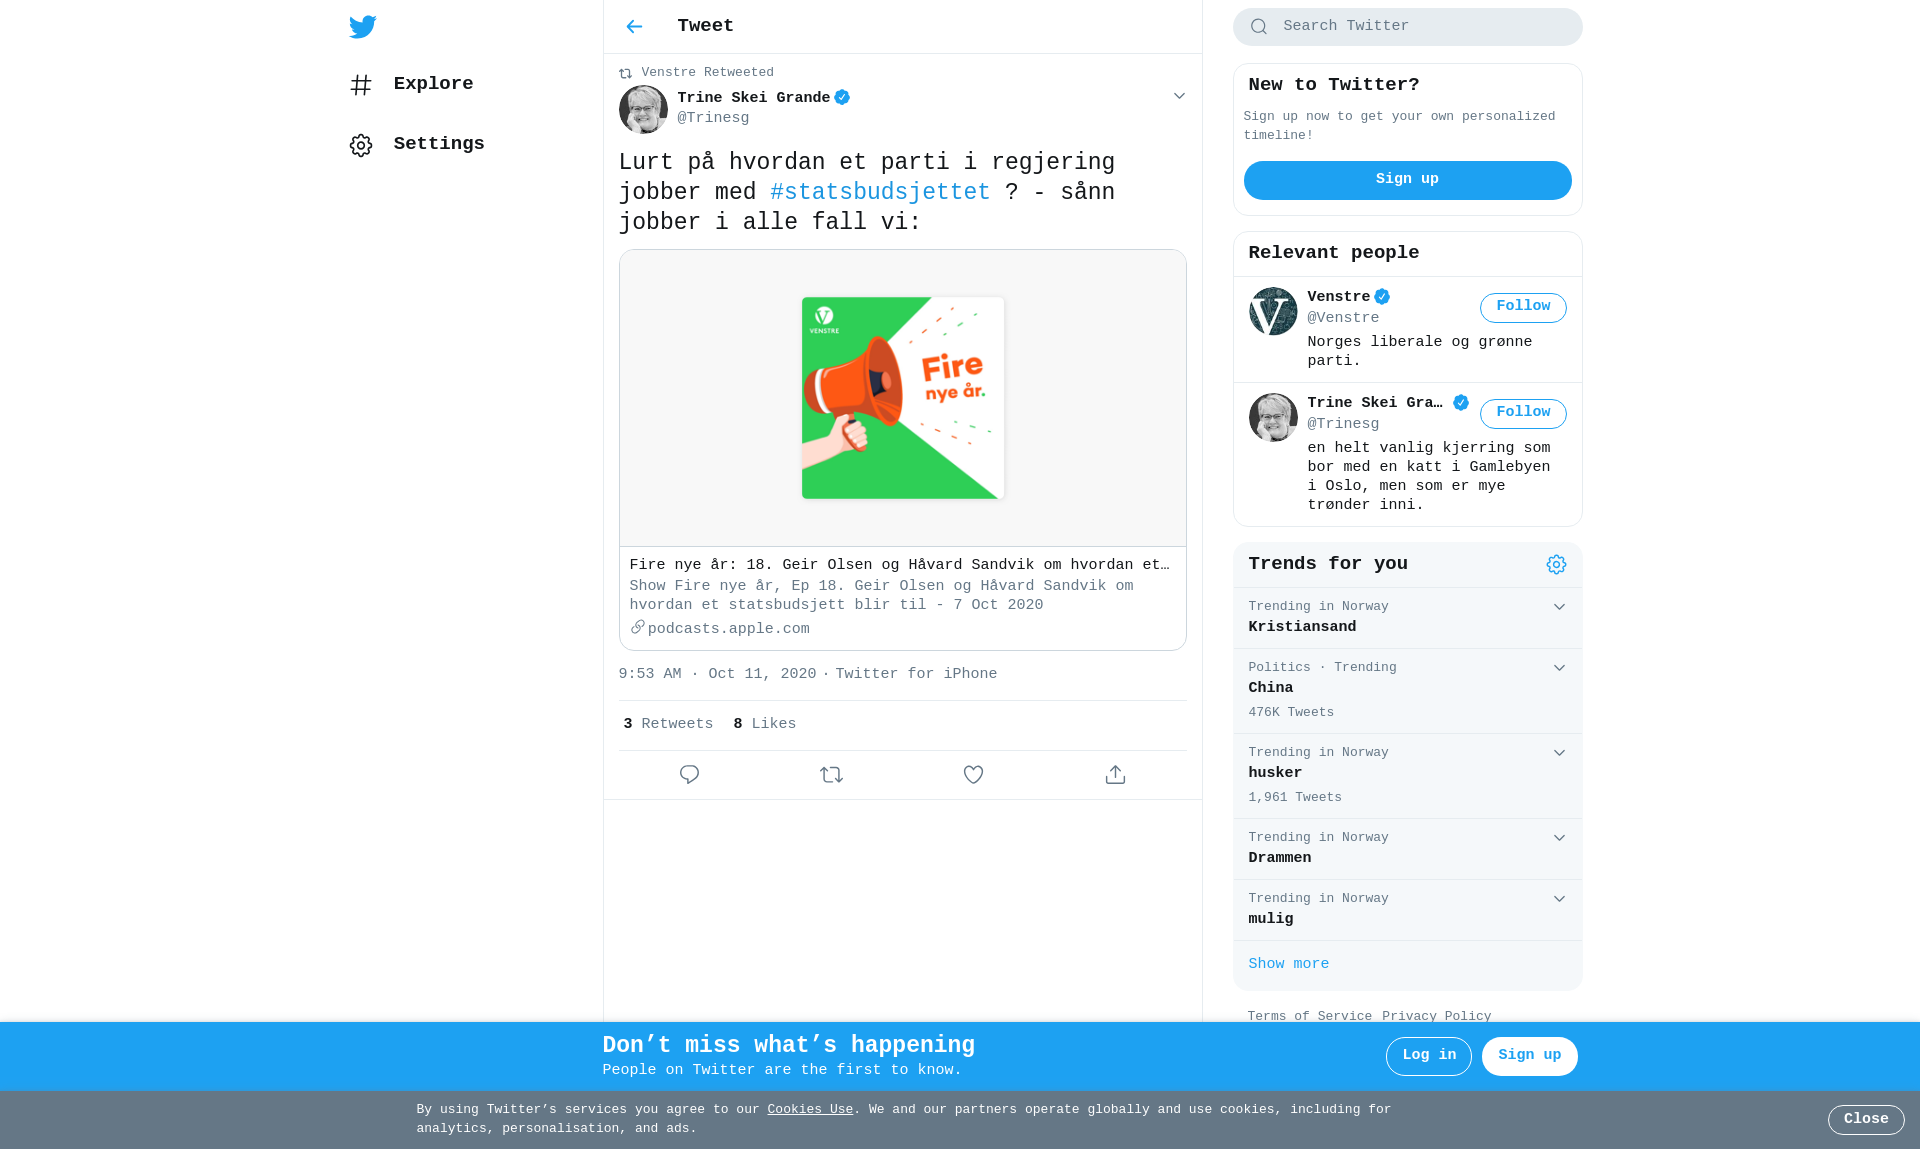Image resolution: width=1920 pixels, height=1149 pixels.
Task: Follow the Venstre account
Action: 1523,308
